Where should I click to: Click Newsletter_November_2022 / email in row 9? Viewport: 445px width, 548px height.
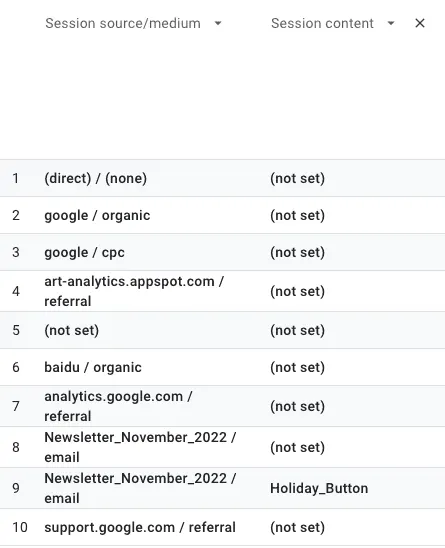[x=140, y=488]
